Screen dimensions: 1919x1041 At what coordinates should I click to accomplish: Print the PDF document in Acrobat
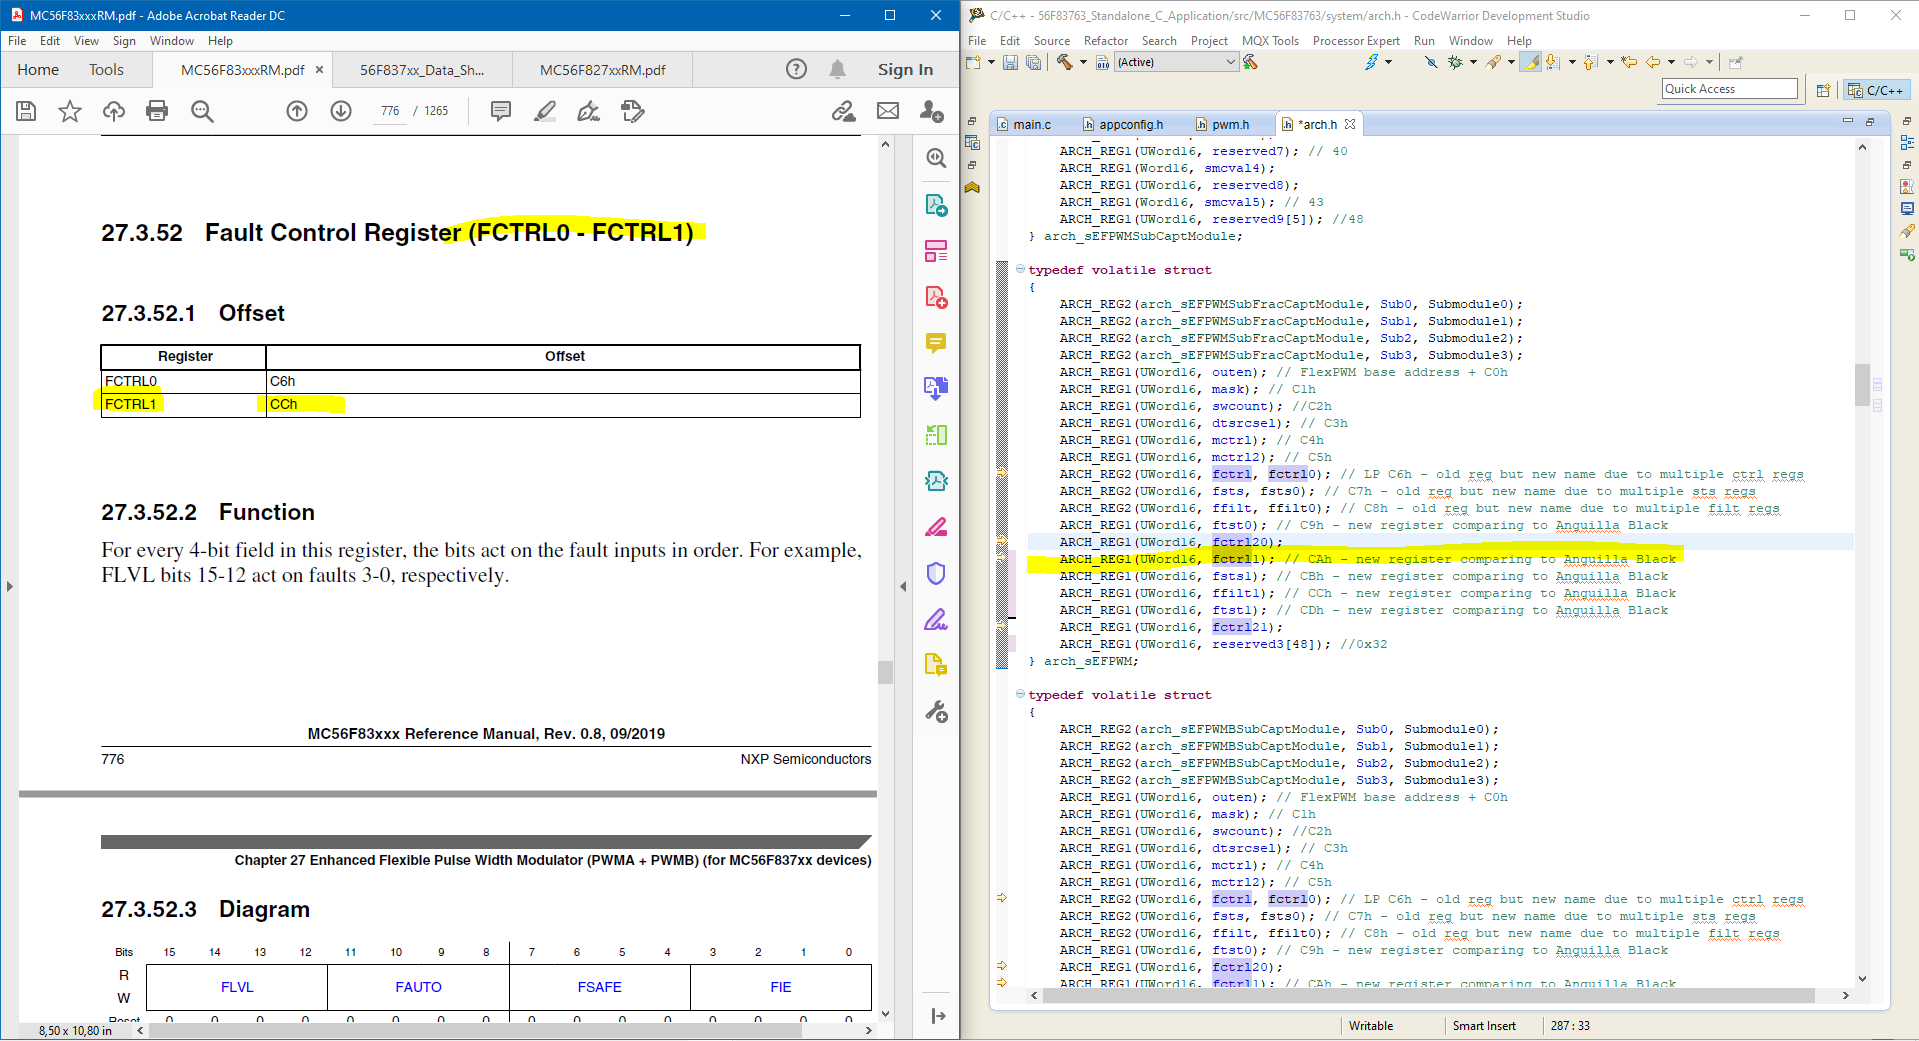pyautogui.click(x=157, y=111)
